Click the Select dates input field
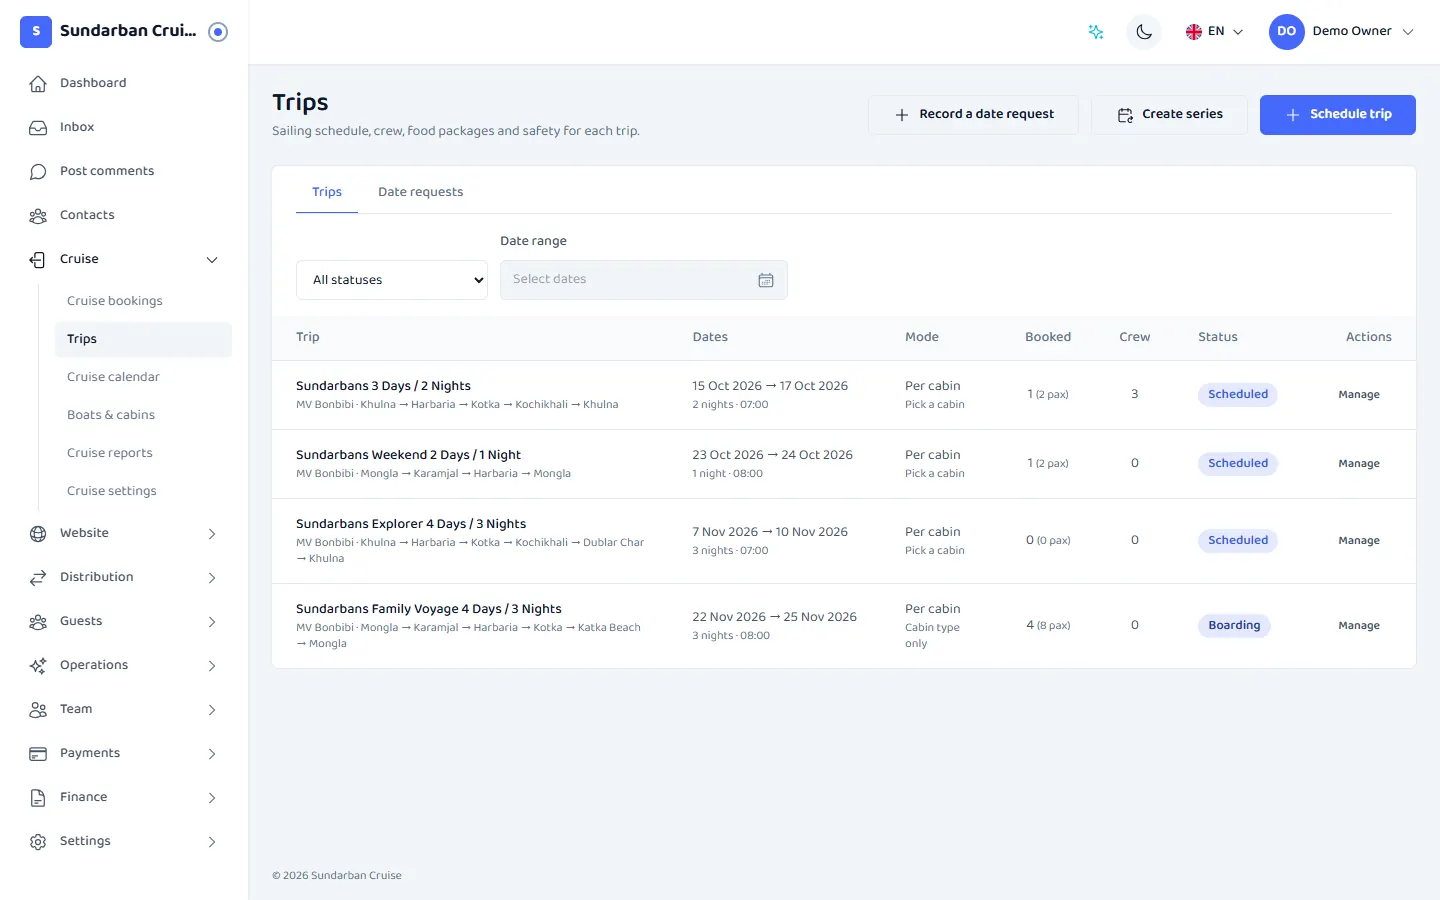Viewport: 1440px width, 900px height. tap(644, 280)
